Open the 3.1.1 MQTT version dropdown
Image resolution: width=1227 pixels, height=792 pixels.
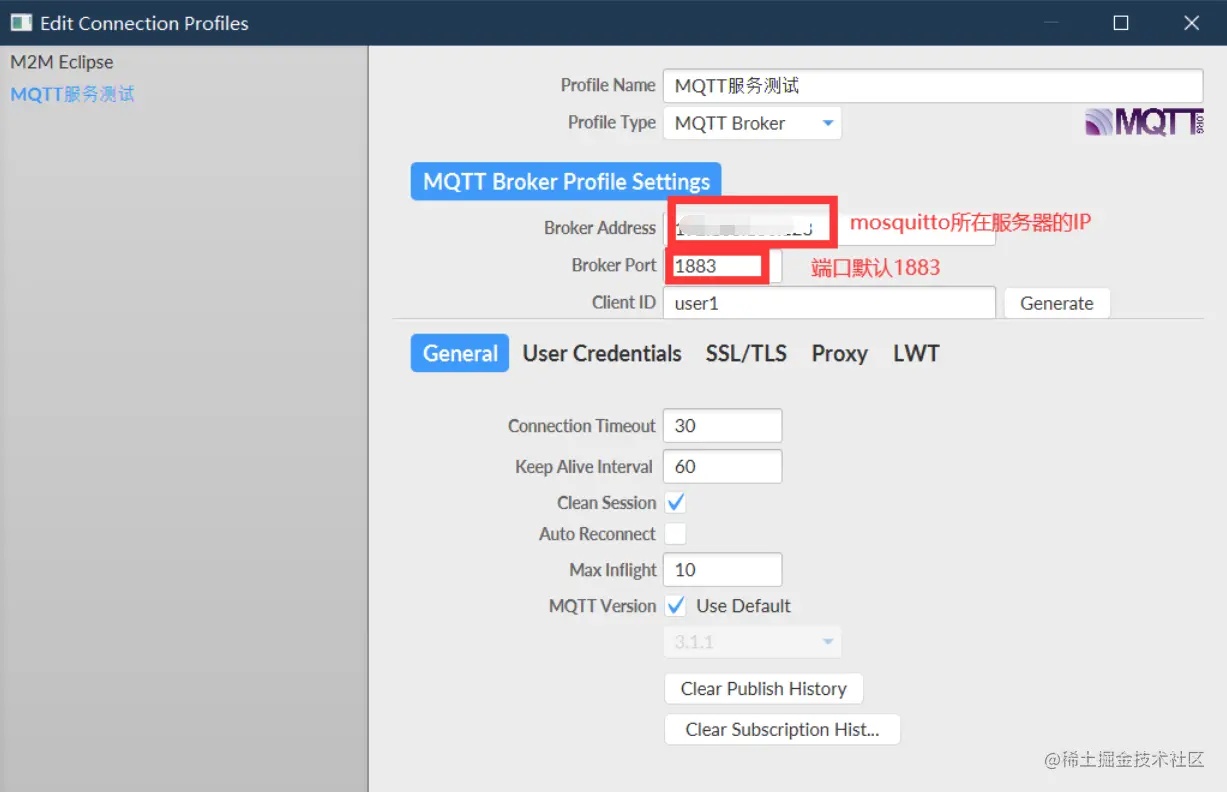(x=752, y=642)
